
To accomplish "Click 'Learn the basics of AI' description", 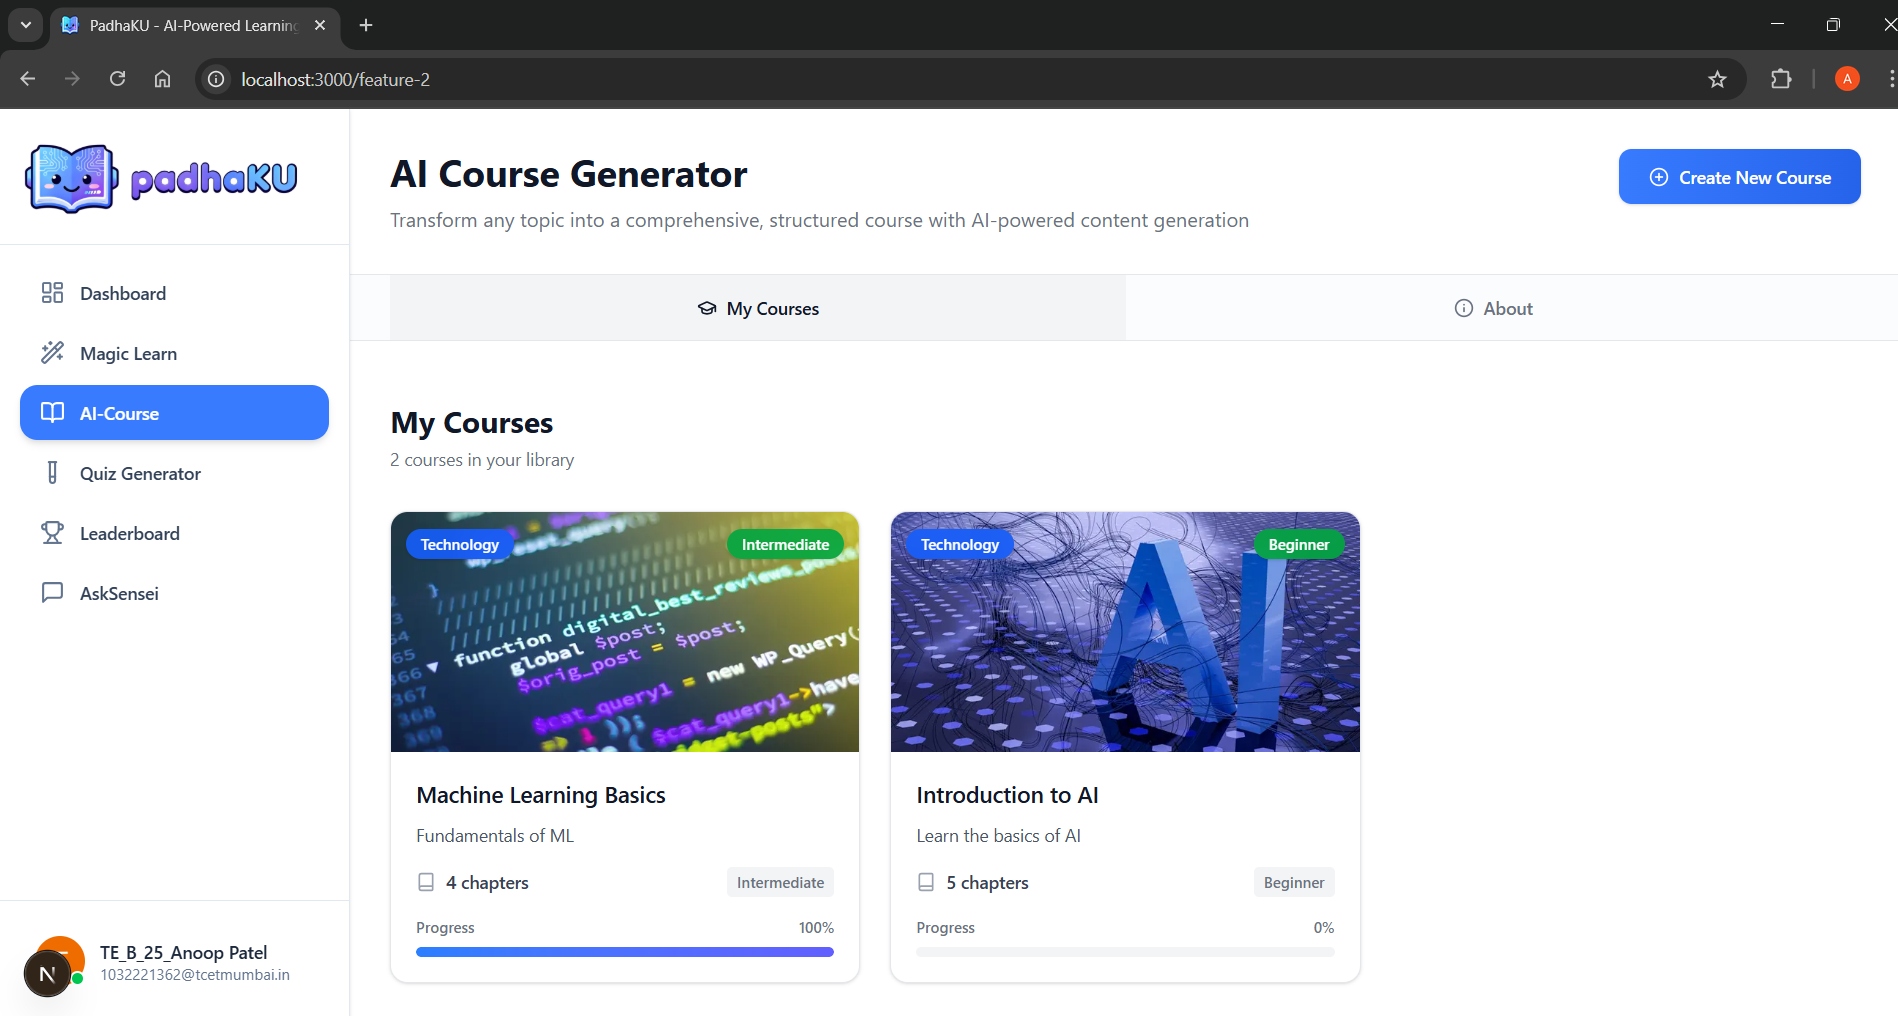I will [998, 835].
